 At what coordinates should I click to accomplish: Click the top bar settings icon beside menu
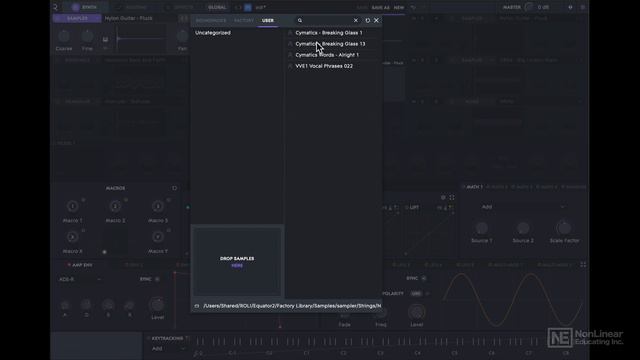click(570, 7)
